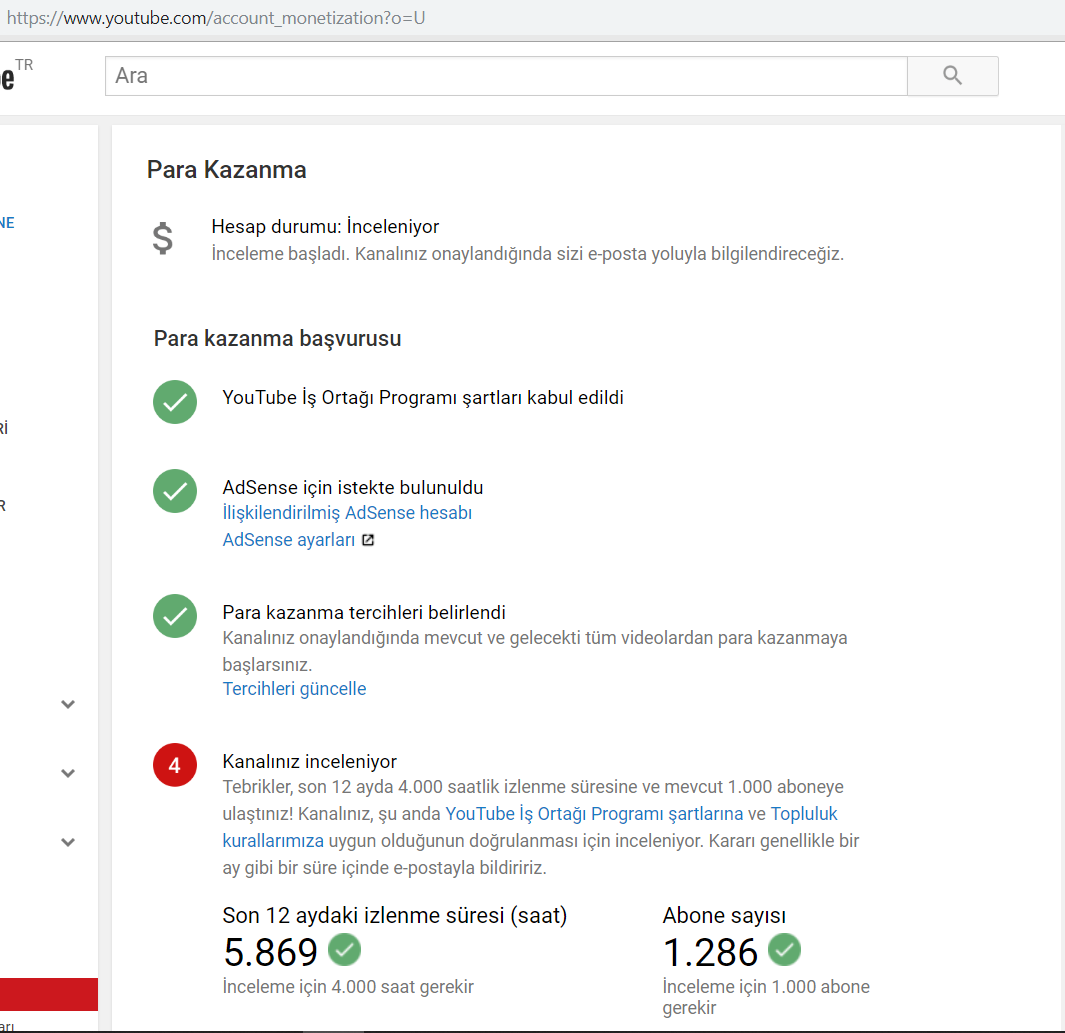The image size is (1065, 1033).
Task: Expand the third sidebar chevron section
Action: click(68, 842)
